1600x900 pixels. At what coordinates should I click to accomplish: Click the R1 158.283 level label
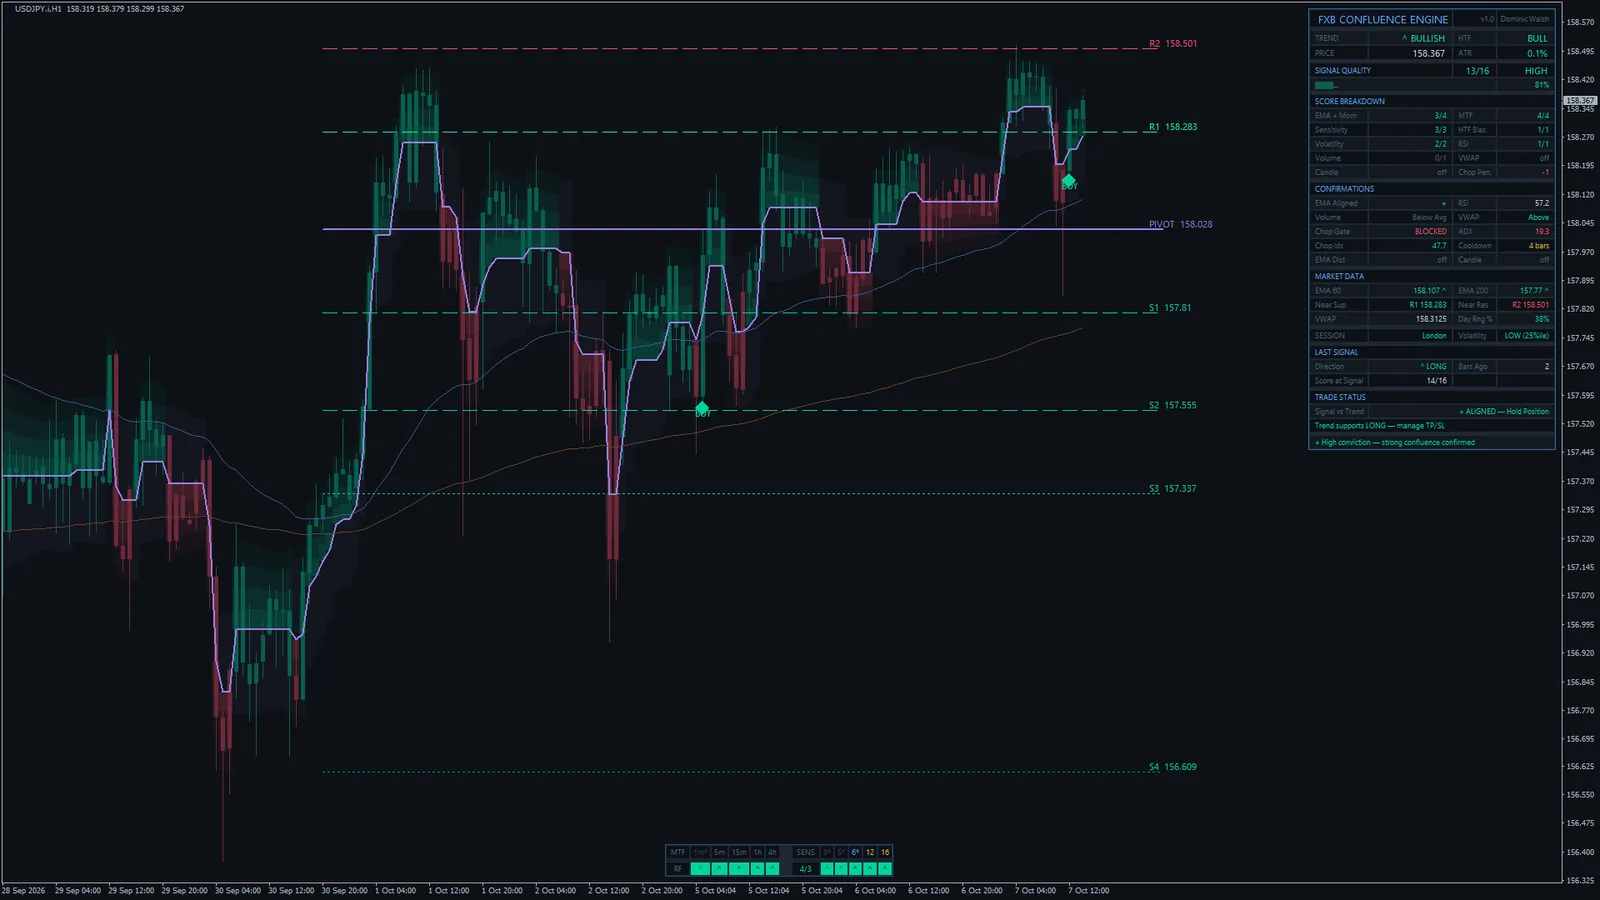click(1173, 127)
